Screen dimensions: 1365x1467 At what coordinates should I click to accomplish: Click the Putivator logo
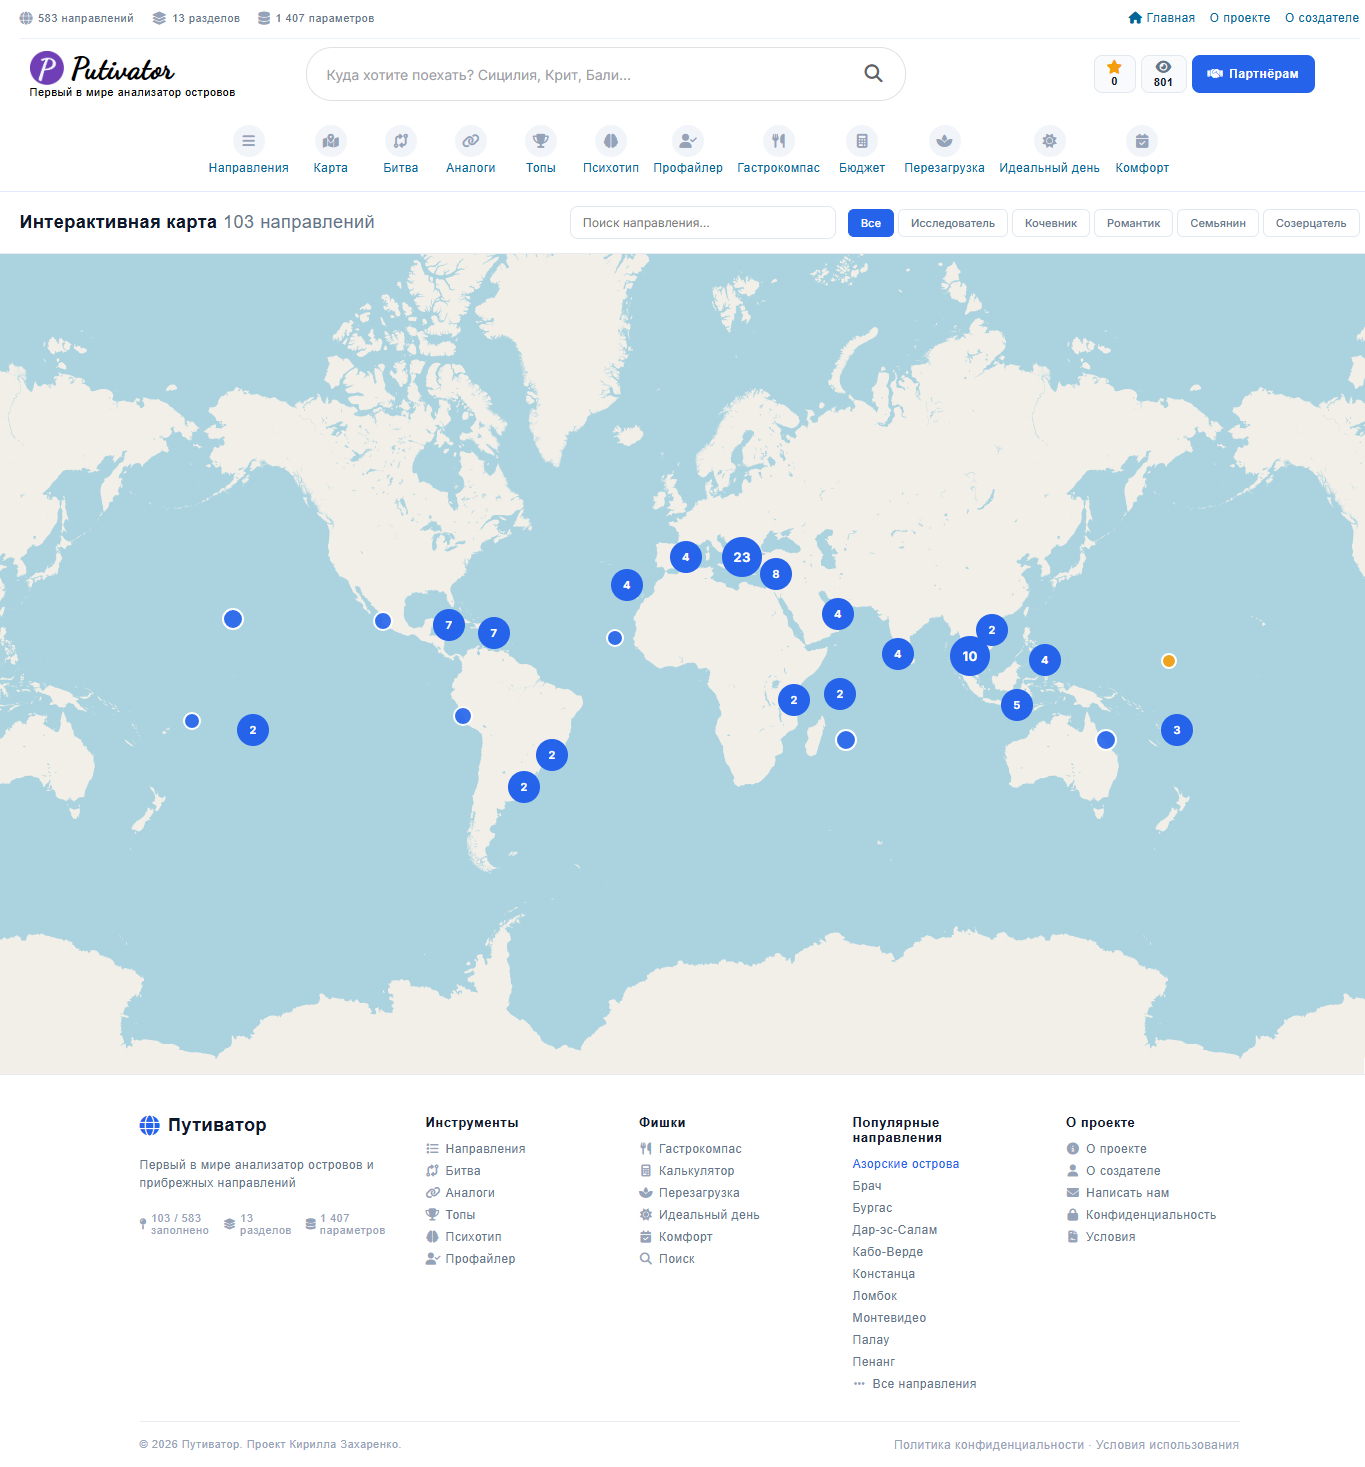pos(132,75)
